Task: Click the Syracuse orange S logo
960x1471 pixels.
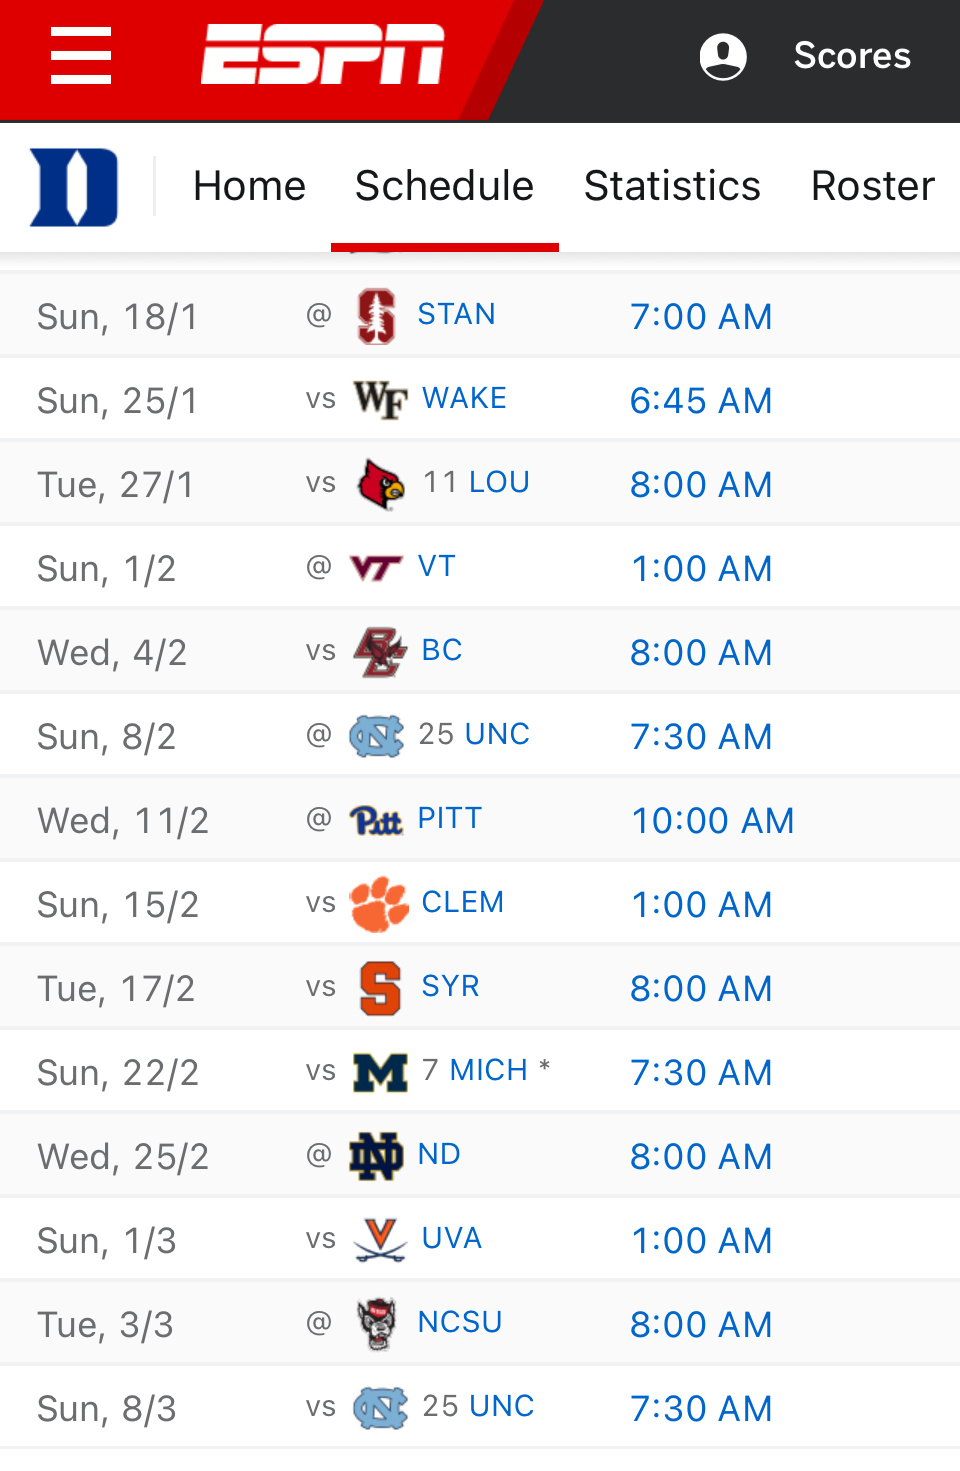Action: point(380,988)
